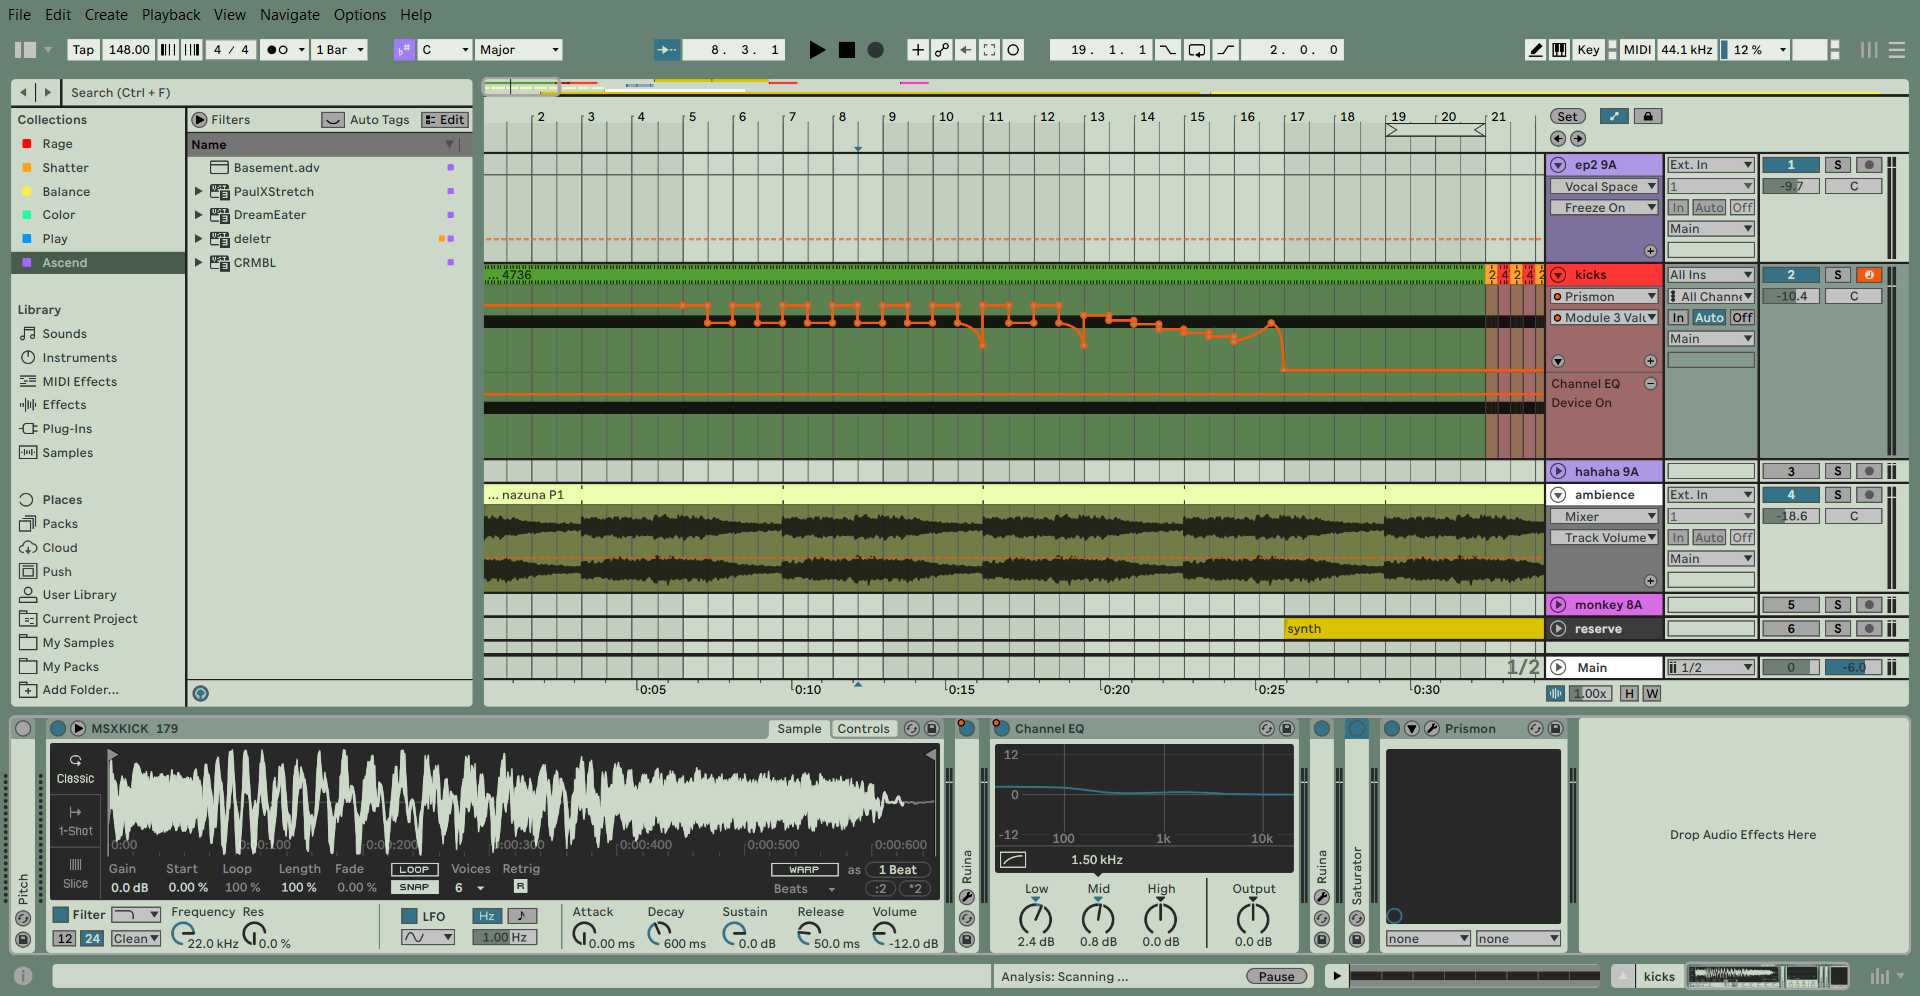Click the Lock Envelopes padlock icon

[x=1648, y=116]
